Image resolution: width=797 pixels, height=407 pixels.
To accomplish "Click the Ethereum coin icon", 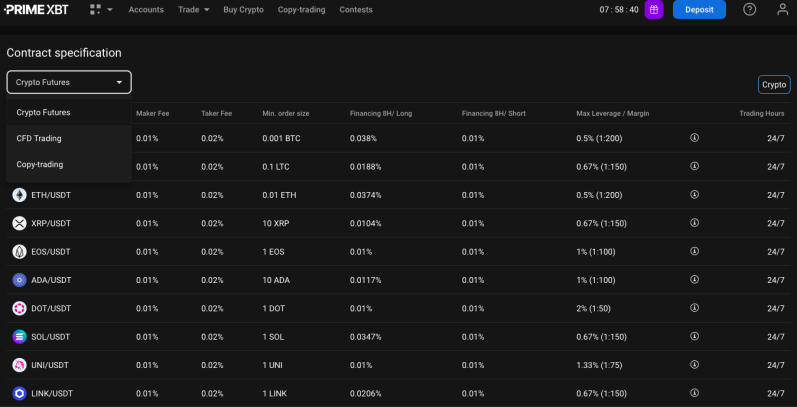I will (x=19, y=195).
